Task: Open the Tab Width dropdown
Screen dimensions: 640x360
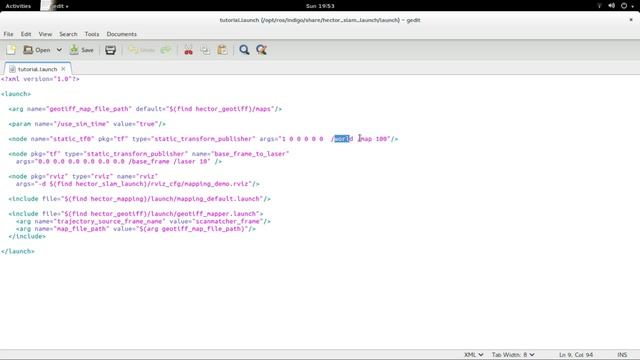Action: pyautogui.click(x=513, y=355)
